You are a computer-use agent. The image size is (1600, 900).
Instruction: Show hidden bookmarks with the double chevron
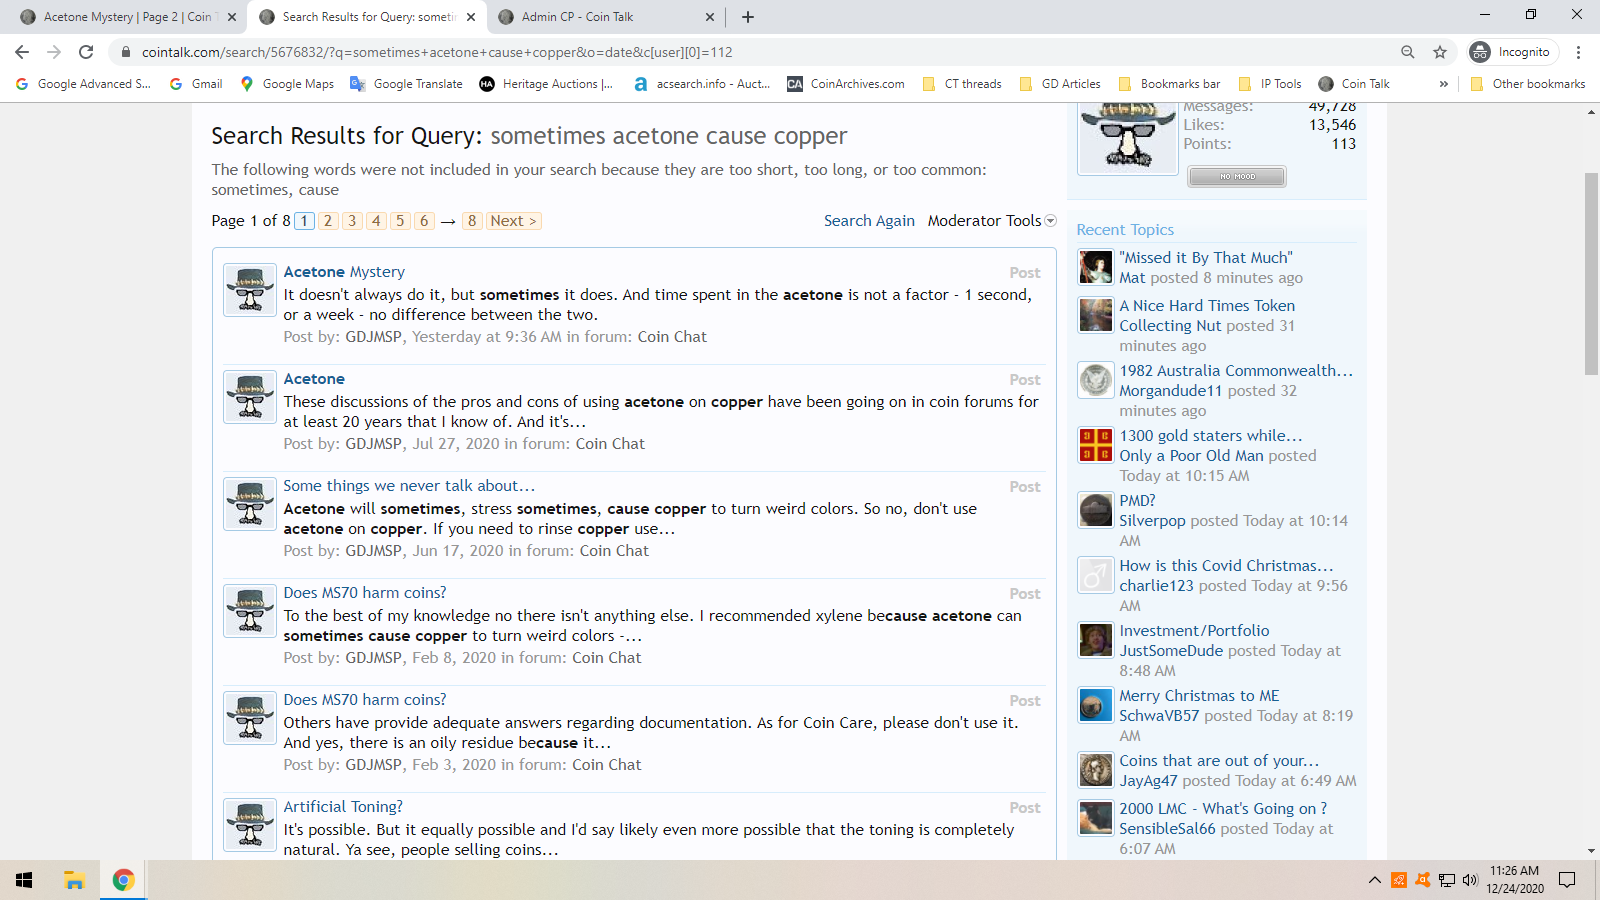coord(1443,84)
